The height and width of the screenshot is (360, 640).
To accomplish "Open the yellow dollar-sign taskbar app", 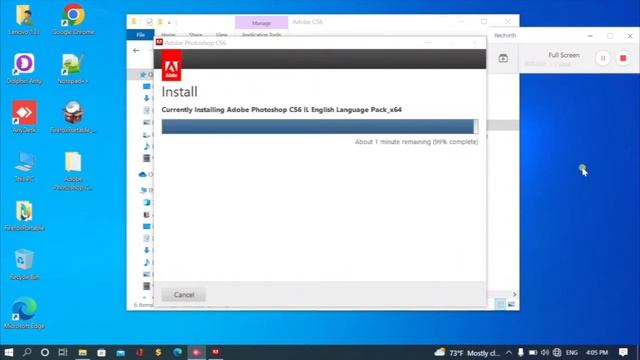I will click(x=158, y=352).
